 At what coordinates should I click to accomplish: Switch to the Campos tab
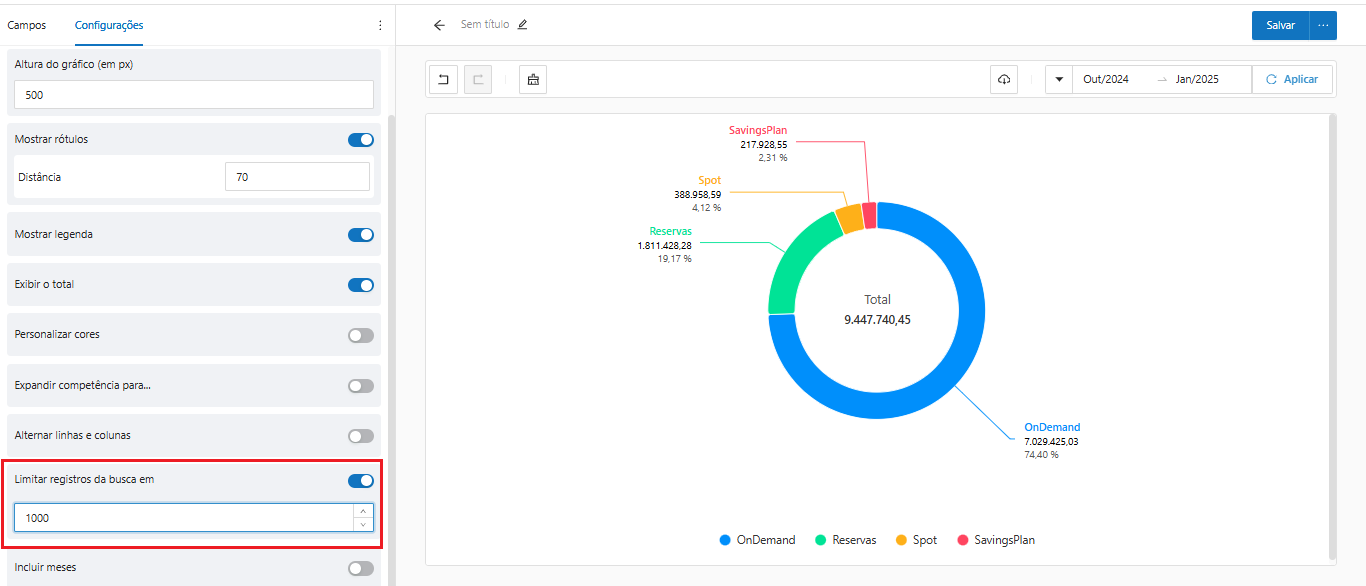click(x=26, y=25)
